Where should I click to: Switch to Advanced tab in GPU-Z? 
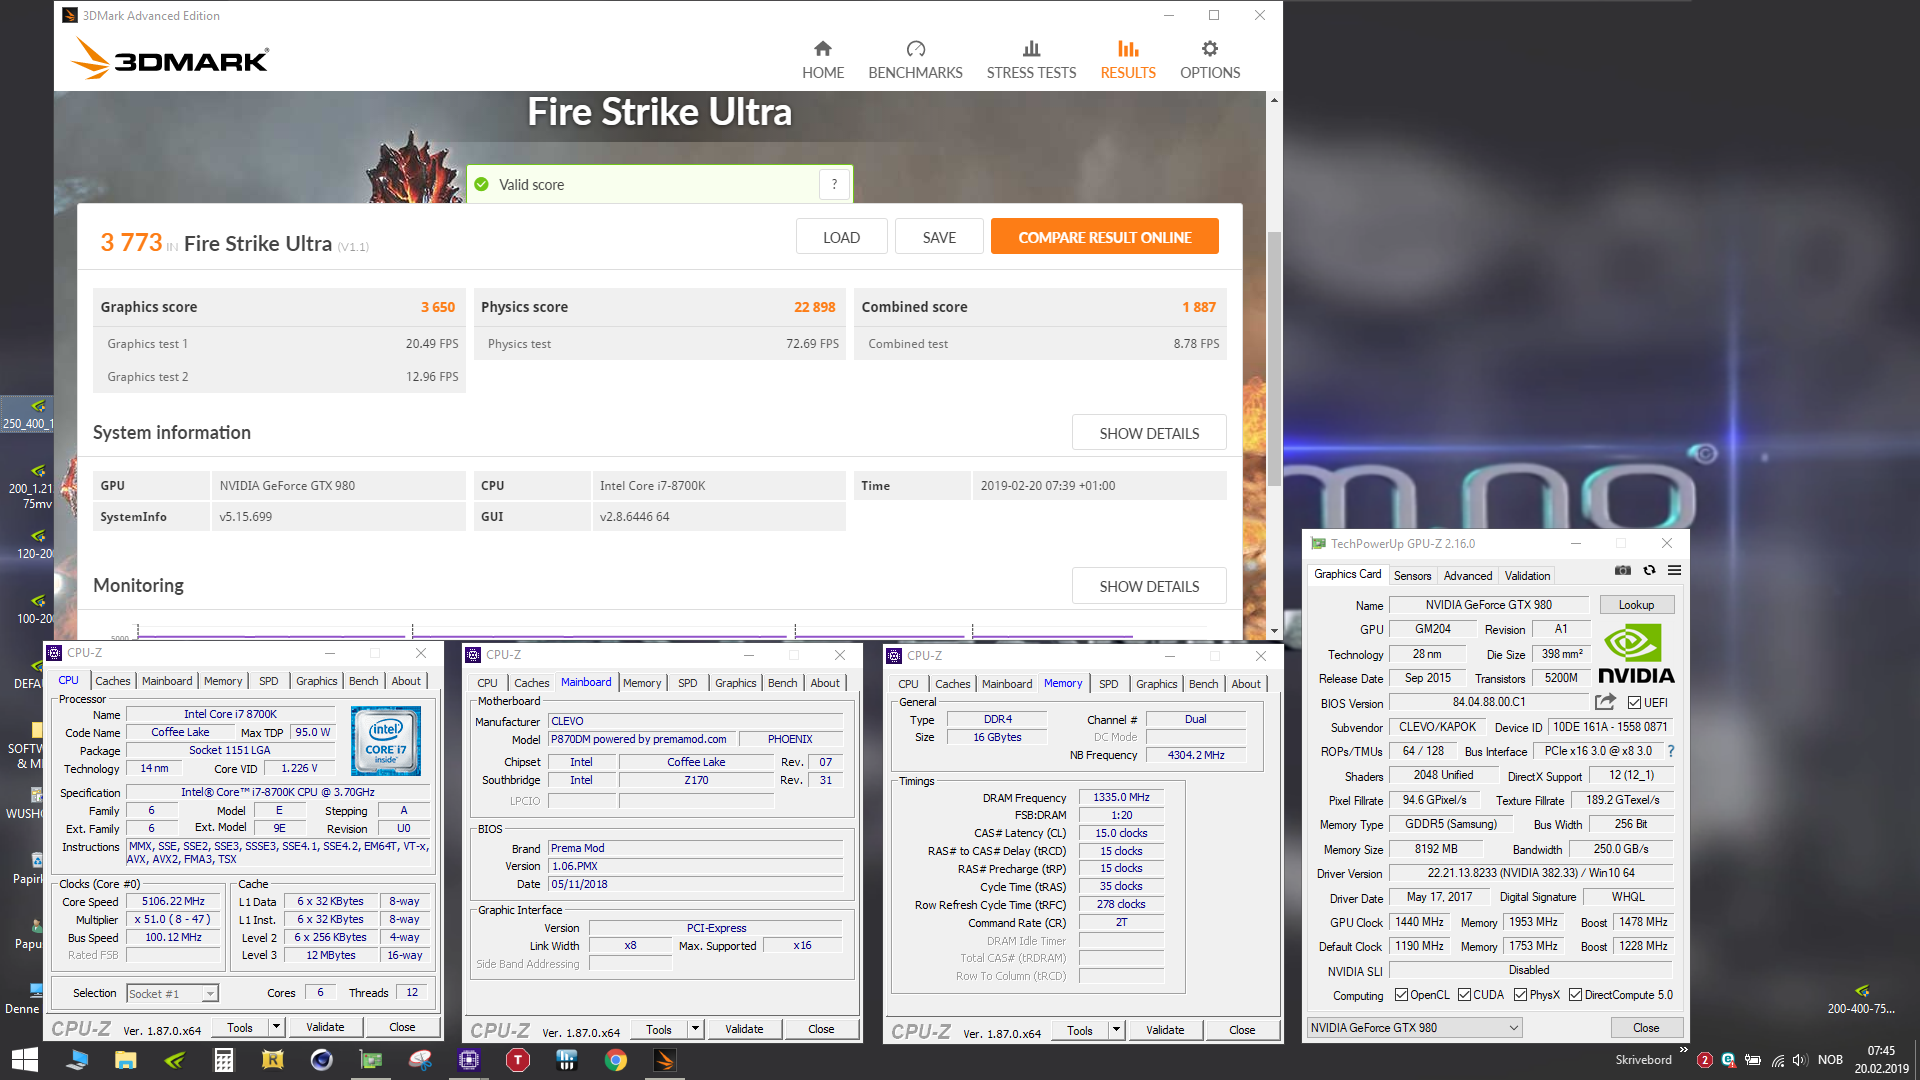click(1467, 575)
